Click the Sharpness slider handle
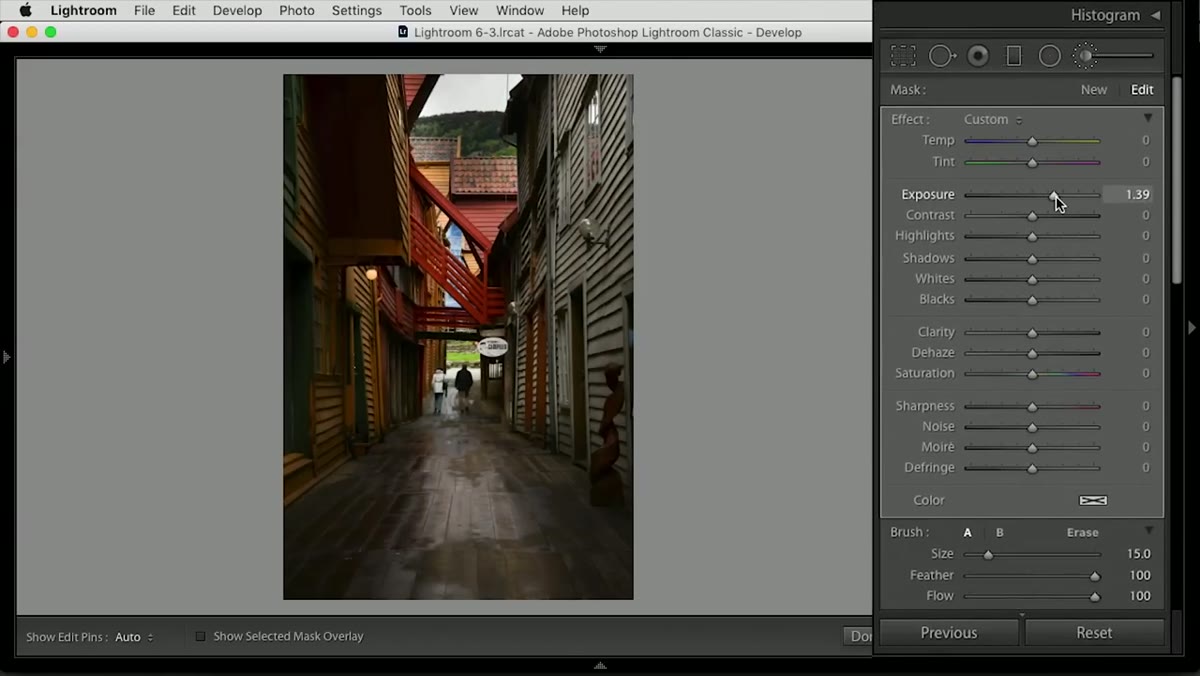 1032,407
